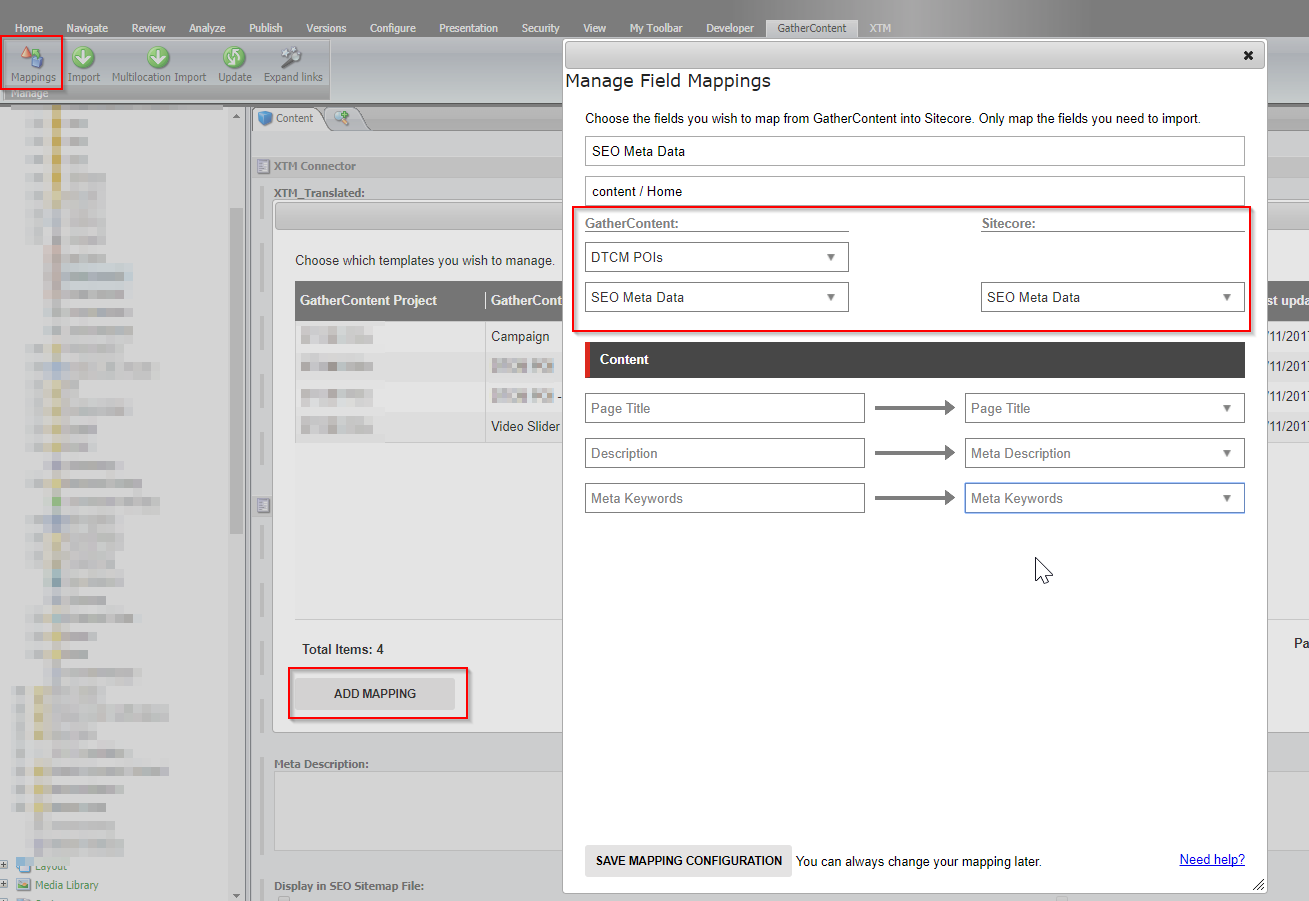
Task: Click the Meta Description text area
Action: coord(419,810)
